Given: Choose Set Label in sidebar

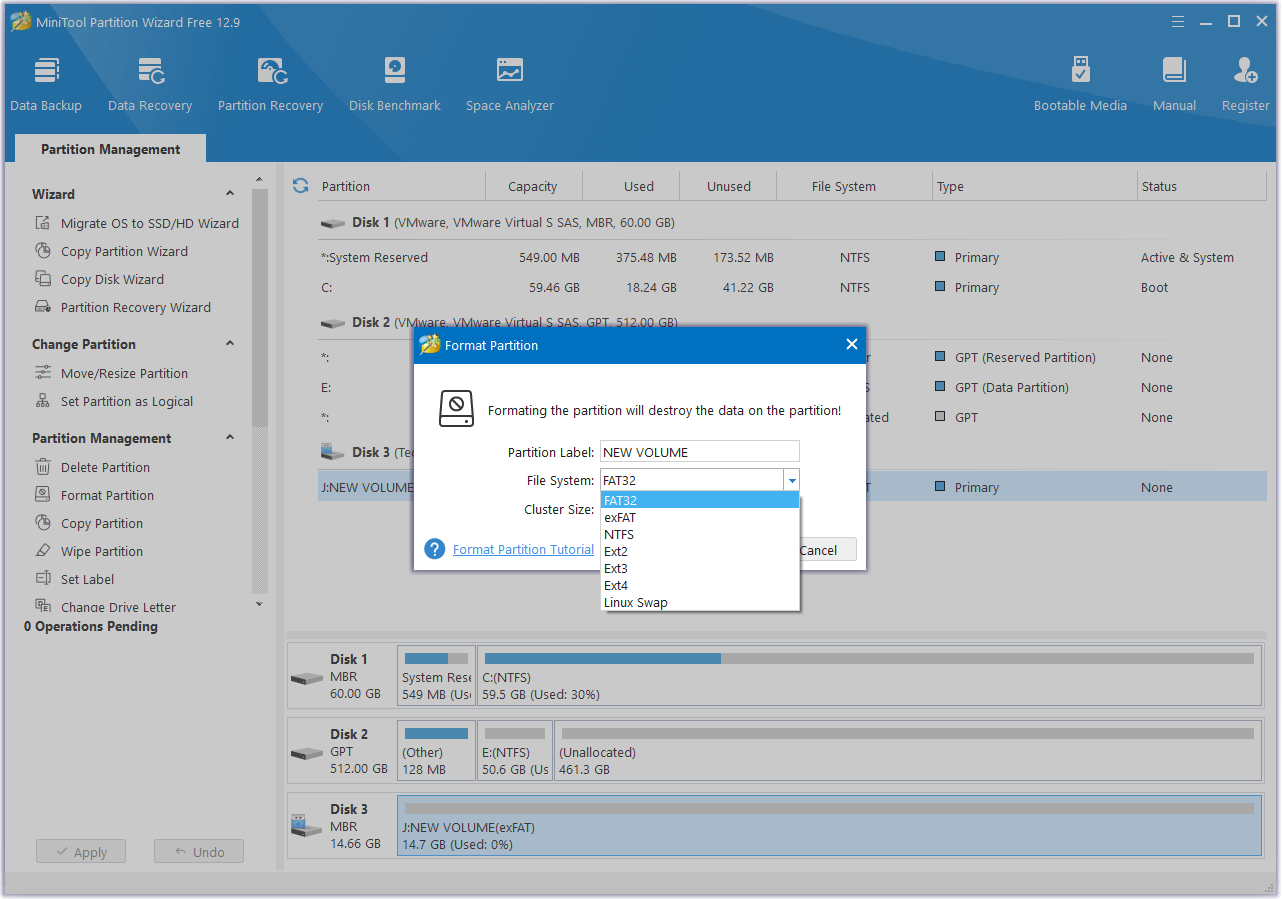Looking at the screenshot, I should tap(75, 579).
